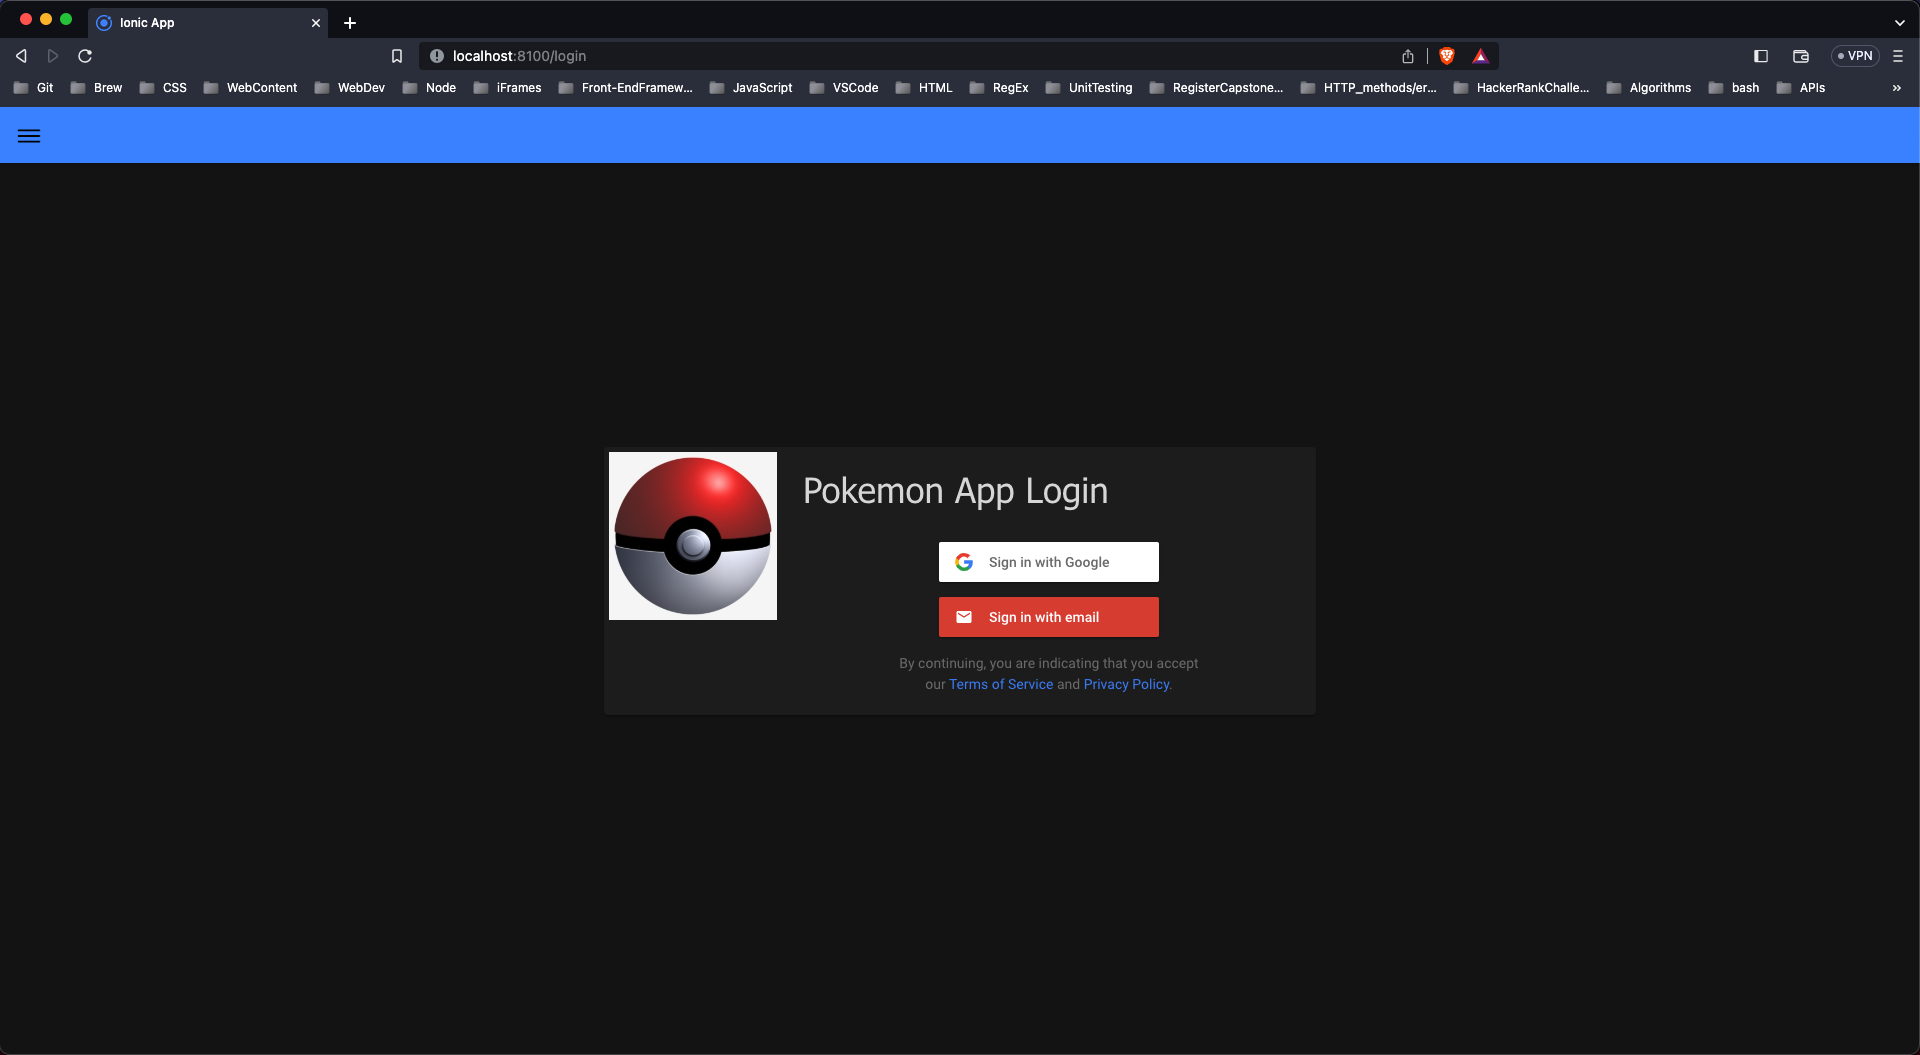The width and height of the screenshot is (1920, 1055).
Task: Sign in with Google
Action: tap(1048, 562)
